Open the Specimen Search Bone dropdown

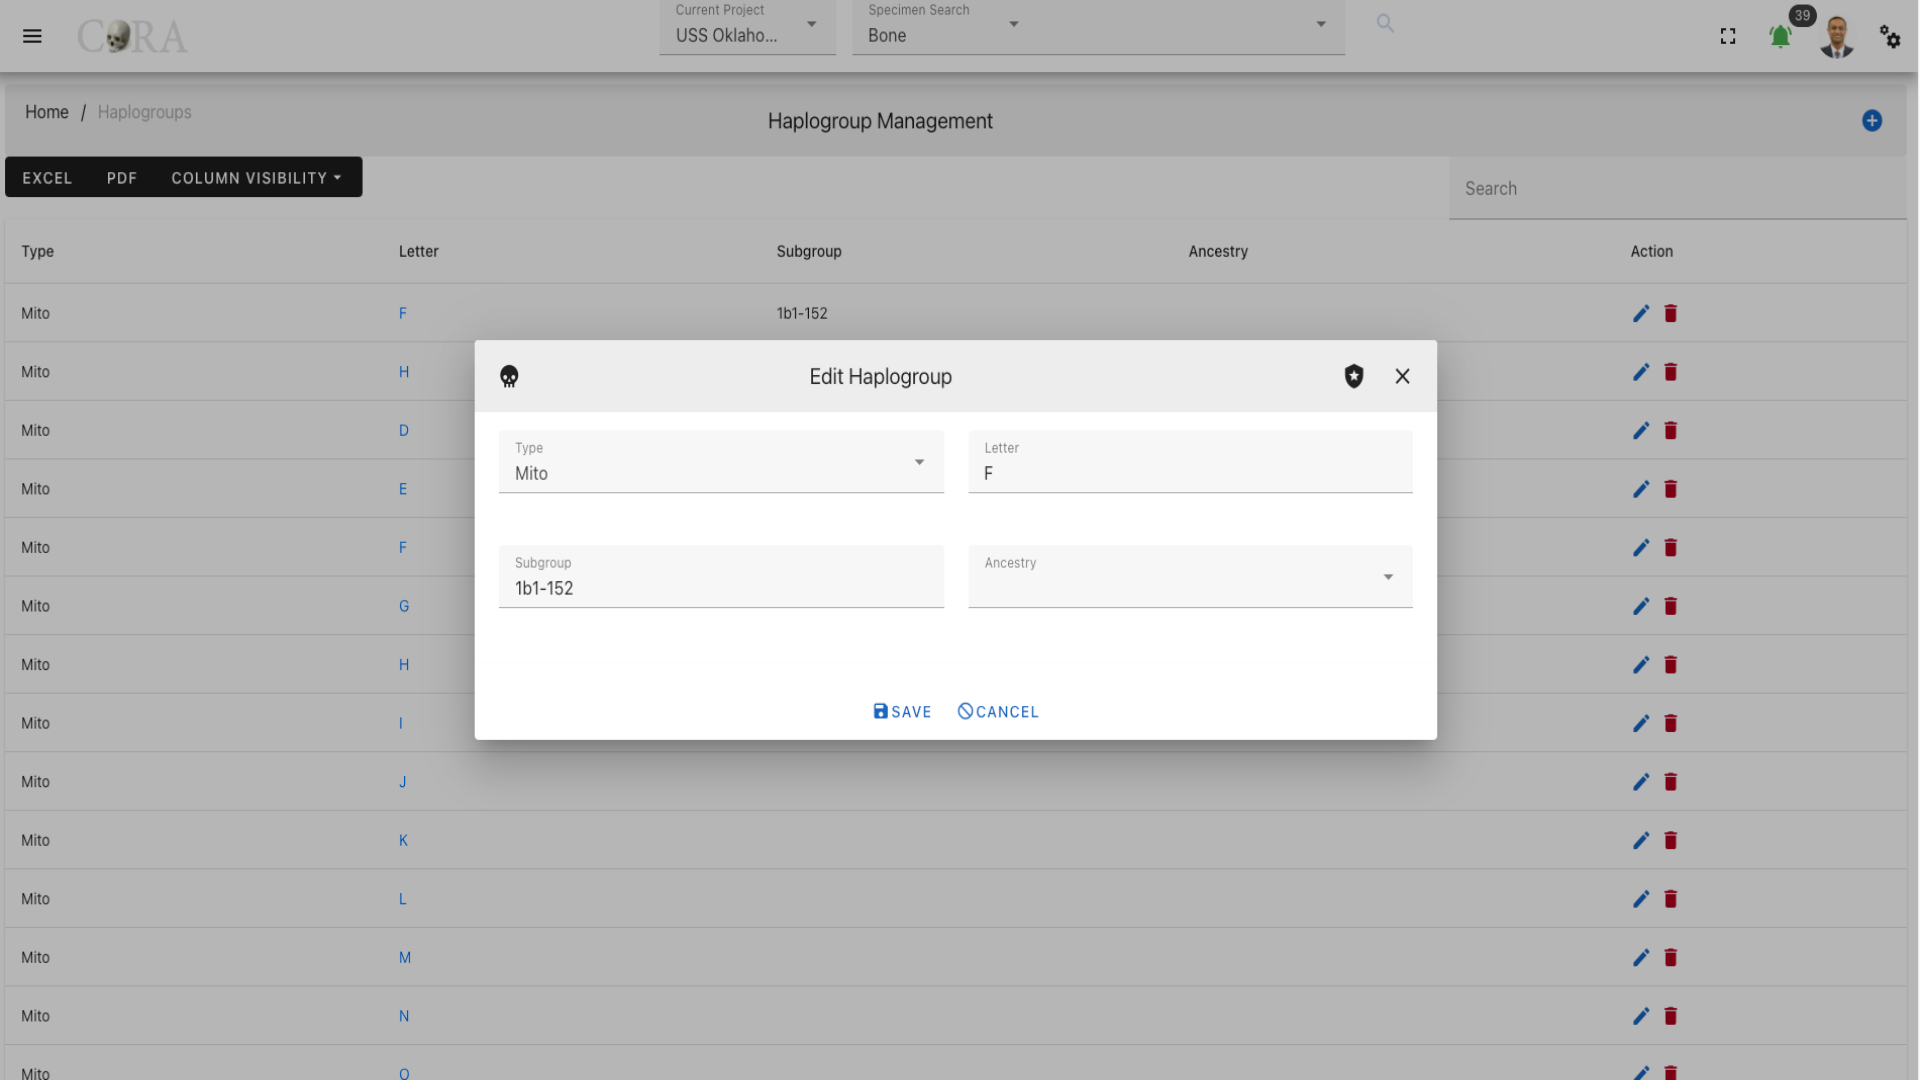click(943, 27)
